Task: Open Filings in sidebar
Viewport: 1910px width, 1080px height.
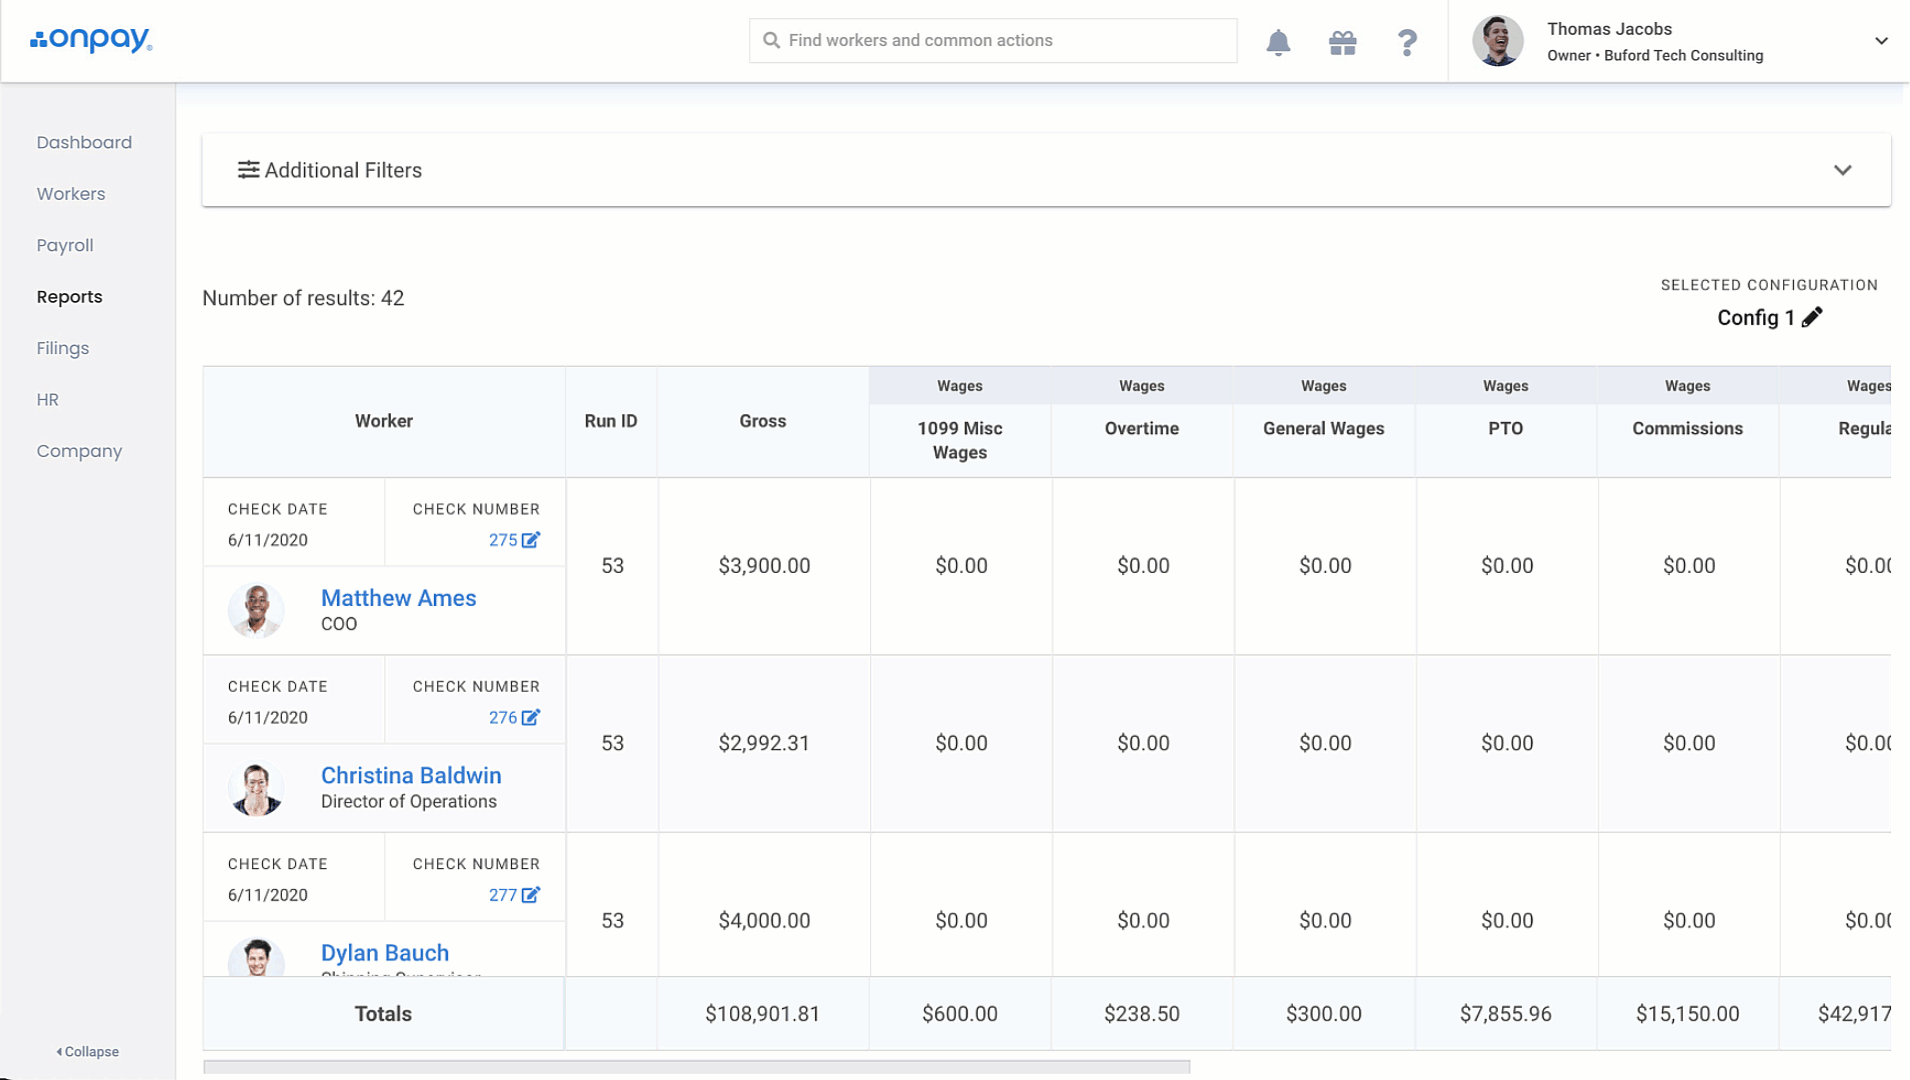Action: (x=63, y=348)
